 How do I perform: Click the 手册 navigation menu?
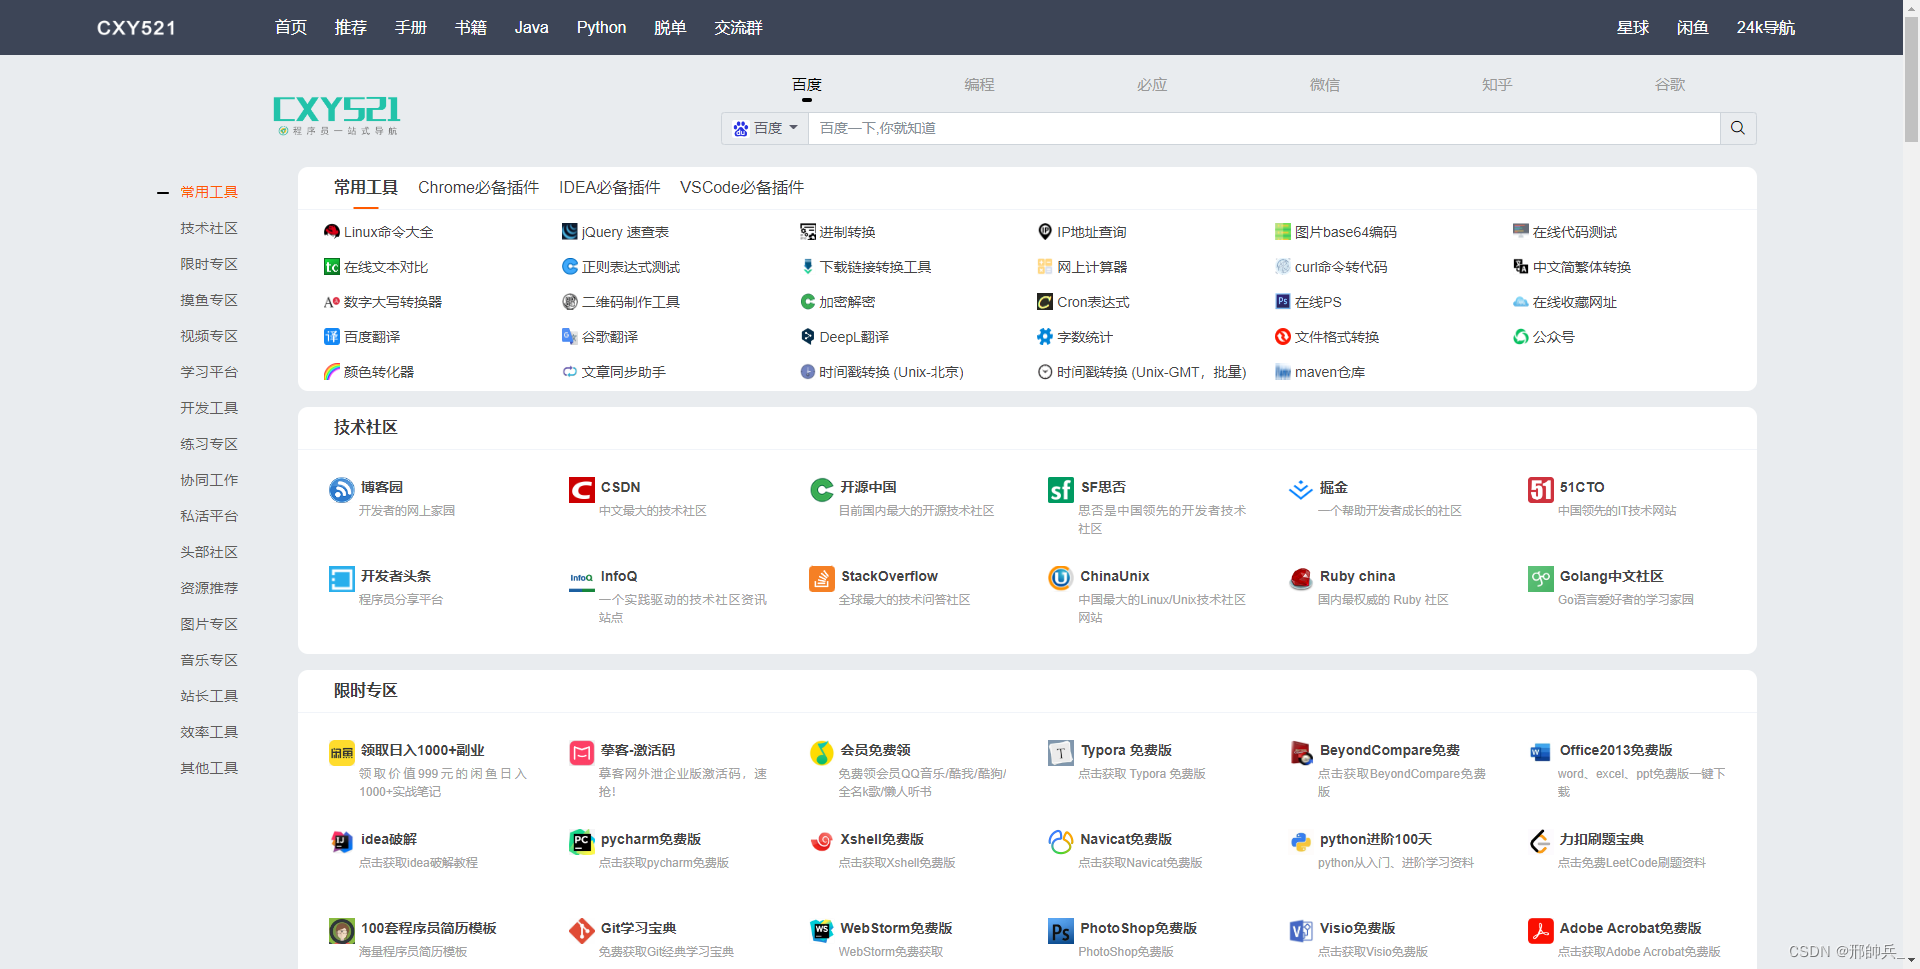(x=411, y=27)
